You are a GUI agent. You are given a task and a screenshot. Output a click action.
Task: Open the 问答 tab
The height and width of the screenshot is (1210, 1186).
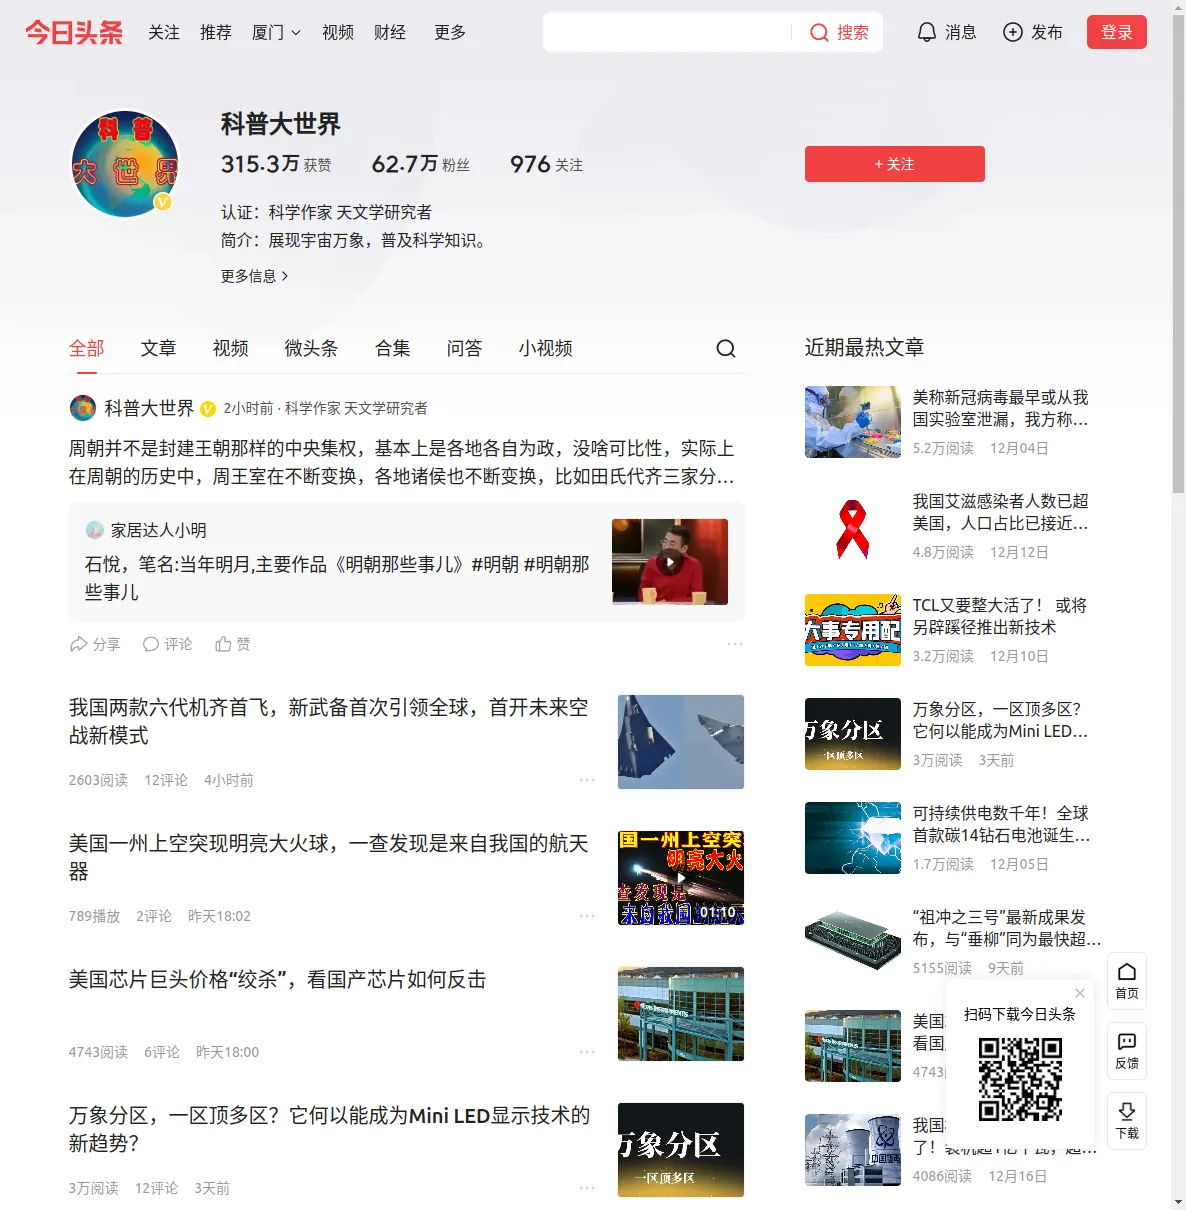(x=465, y=348)
